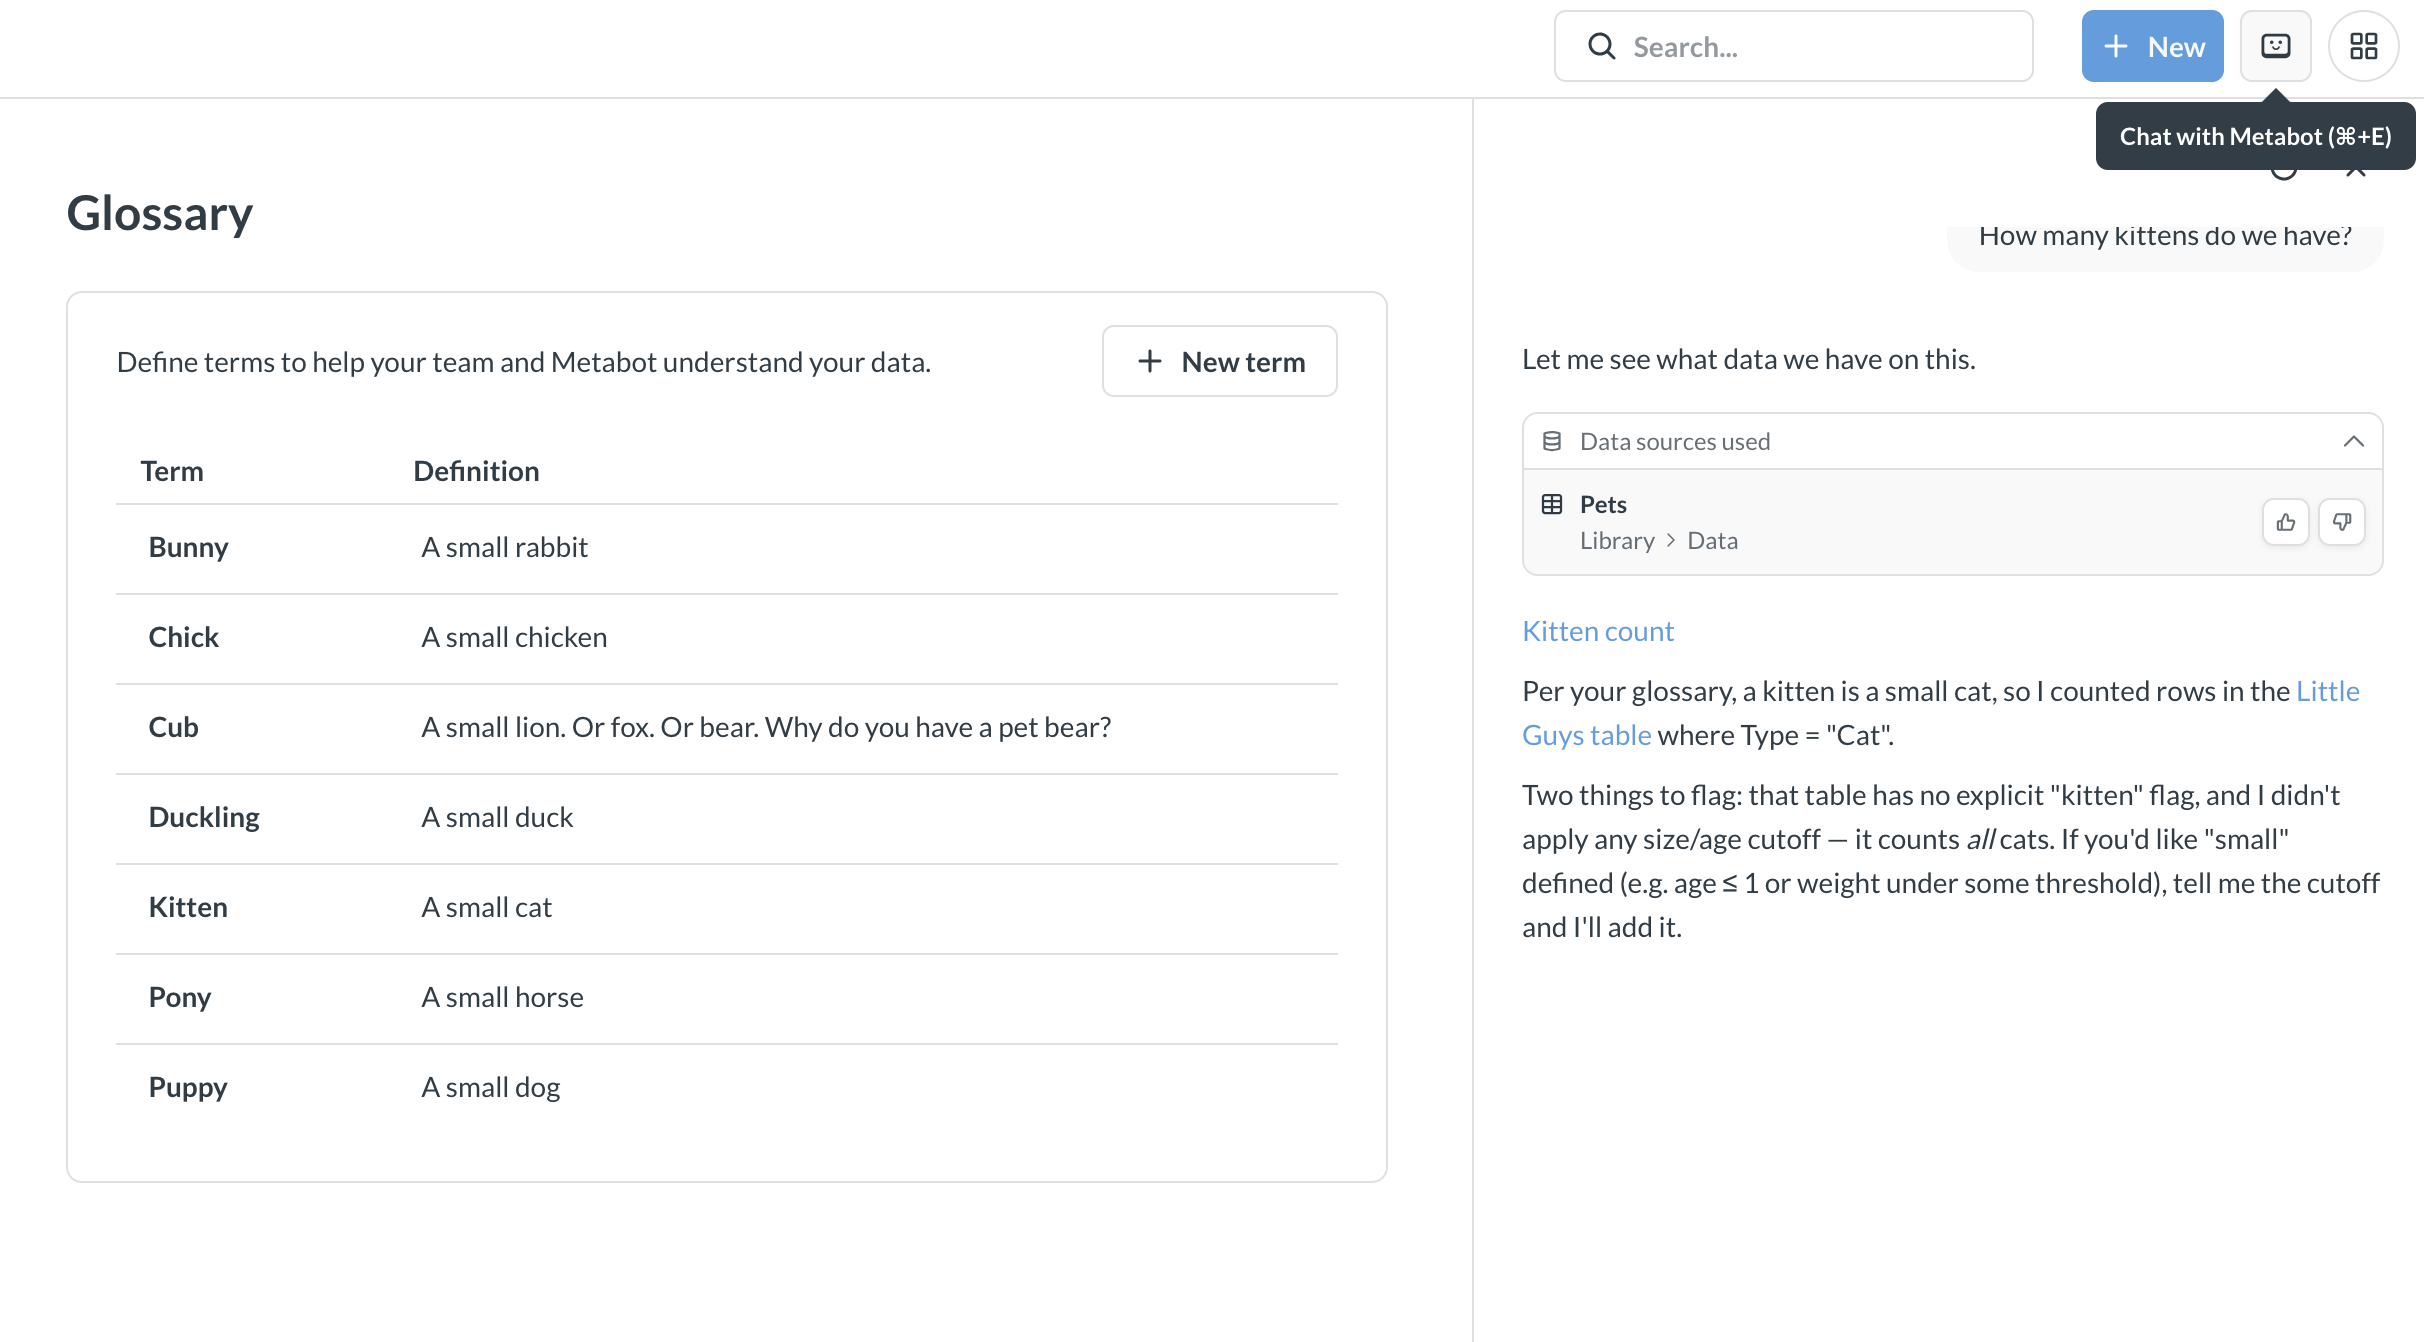Click the Definition column header
2424x1342 pixels.
click(476, 471)
